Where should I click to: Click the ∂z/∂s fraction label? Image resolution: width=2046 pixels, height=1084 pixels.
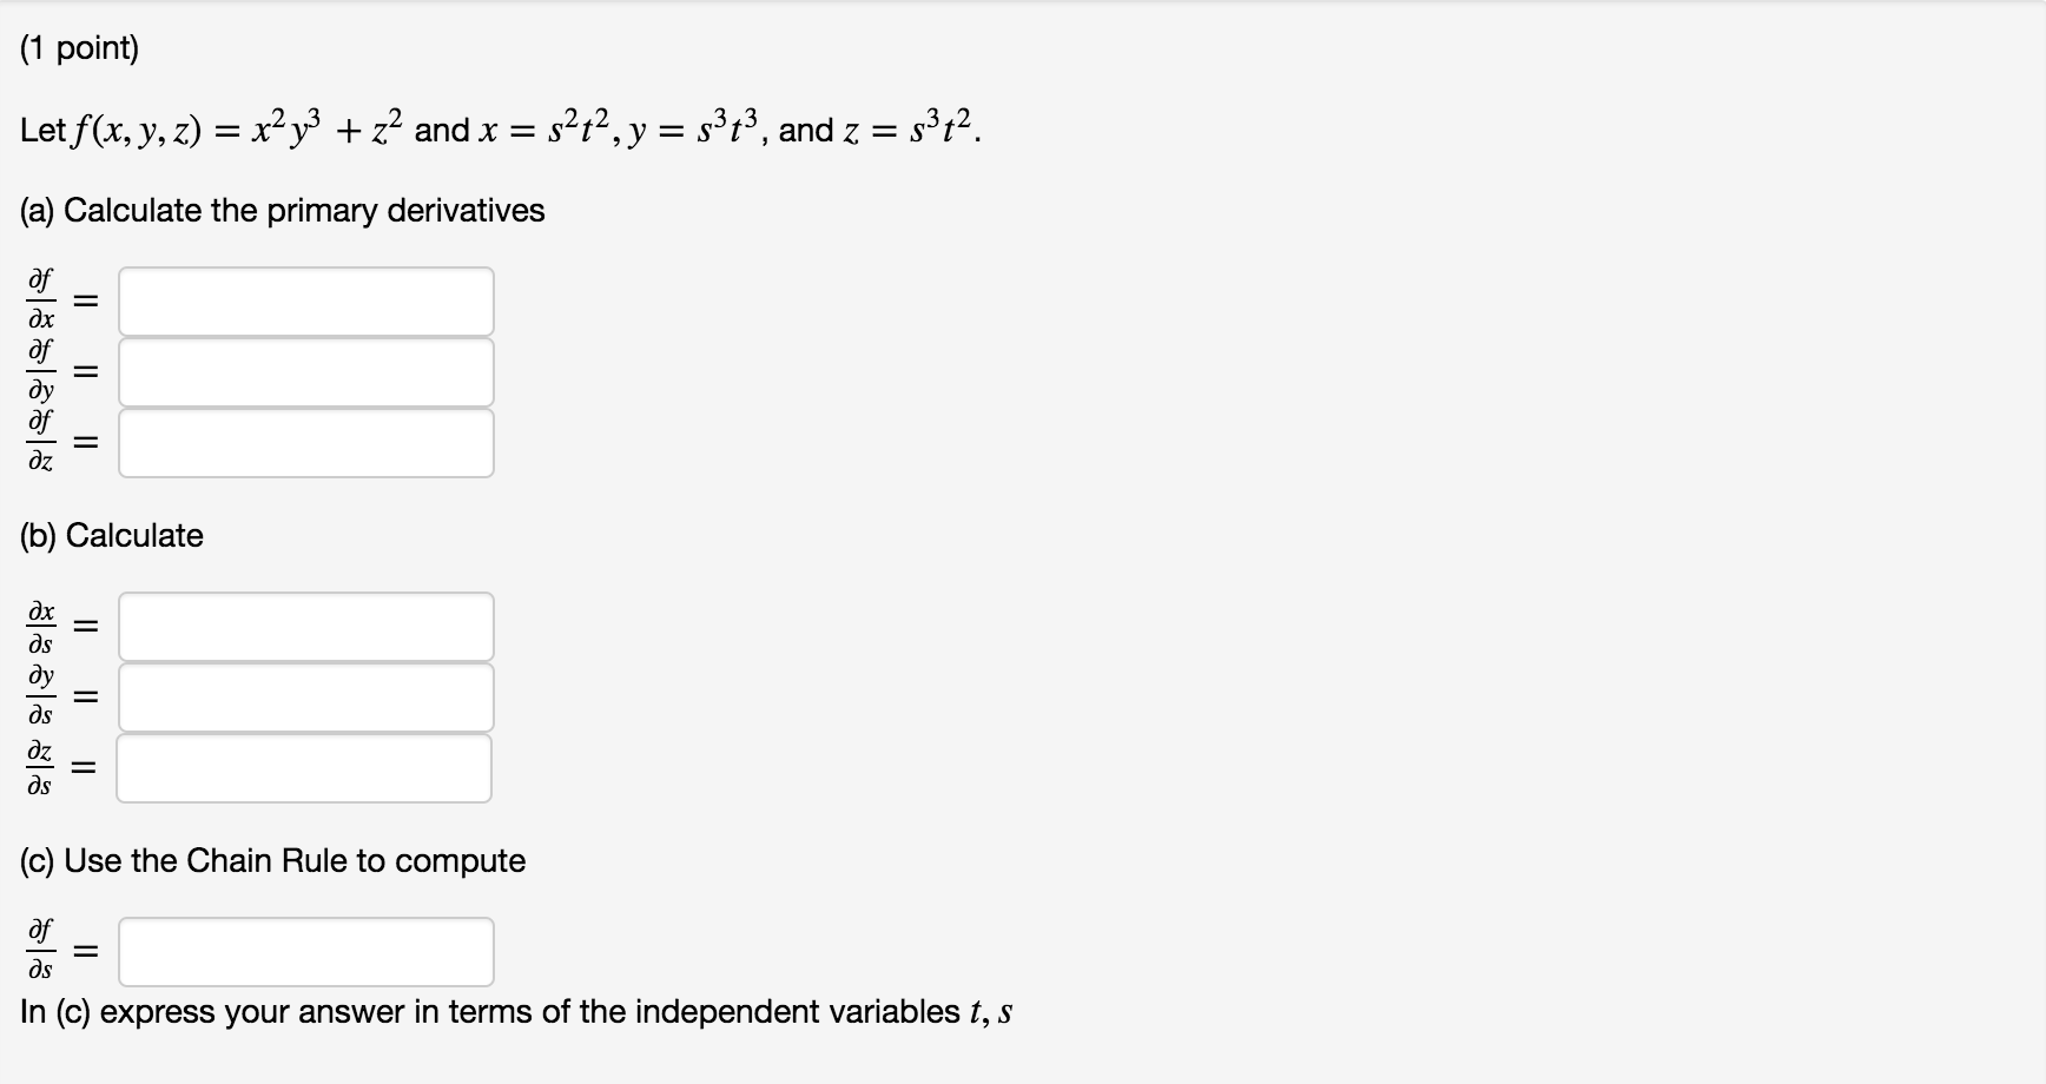[40, 768]
